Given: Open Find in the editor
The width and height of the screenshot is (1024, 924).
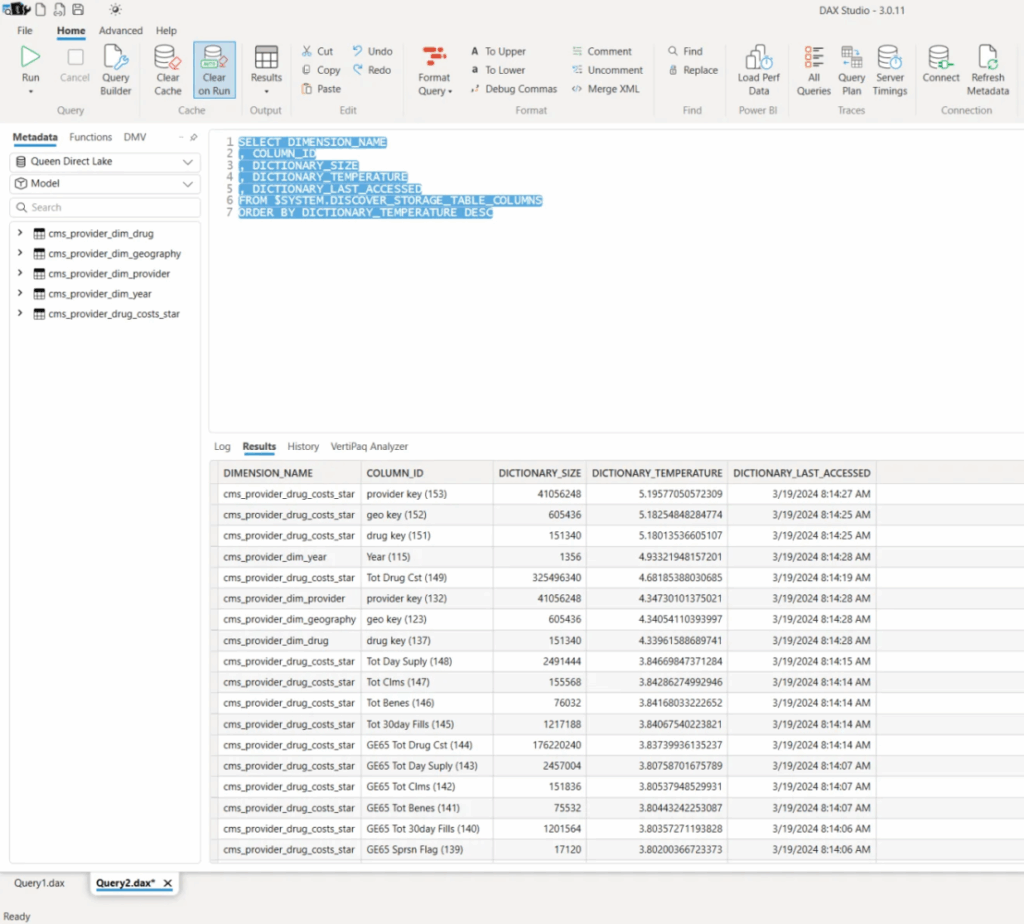Looking at the screenshot, I should pyautogui.click(x=685, y=51).
